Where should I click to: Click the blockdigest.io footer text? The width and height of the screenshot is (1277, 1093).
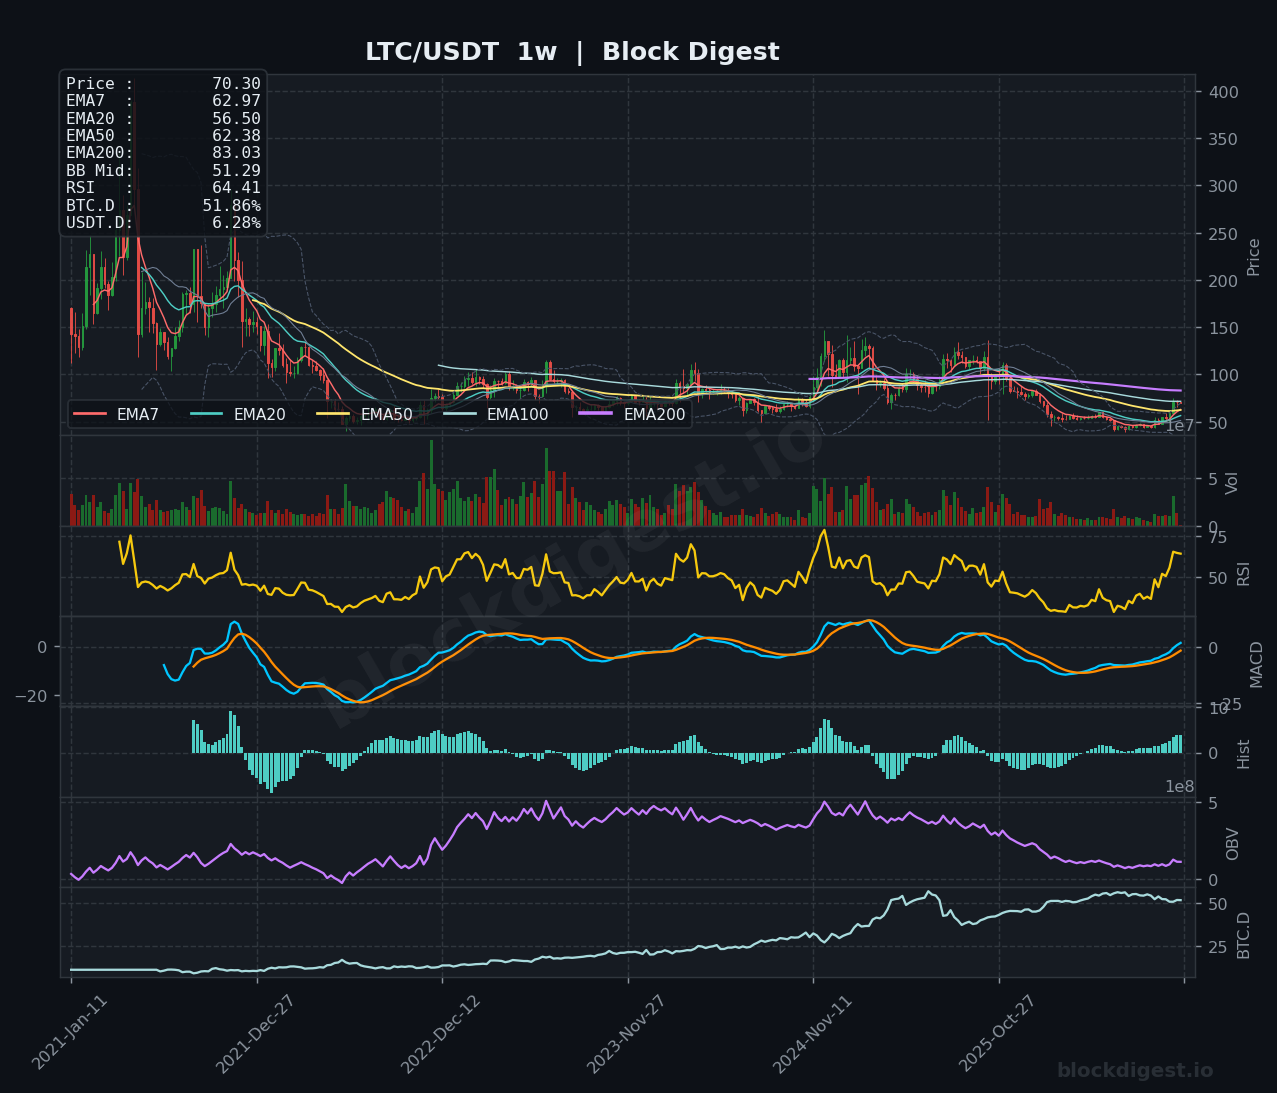1135,1070
